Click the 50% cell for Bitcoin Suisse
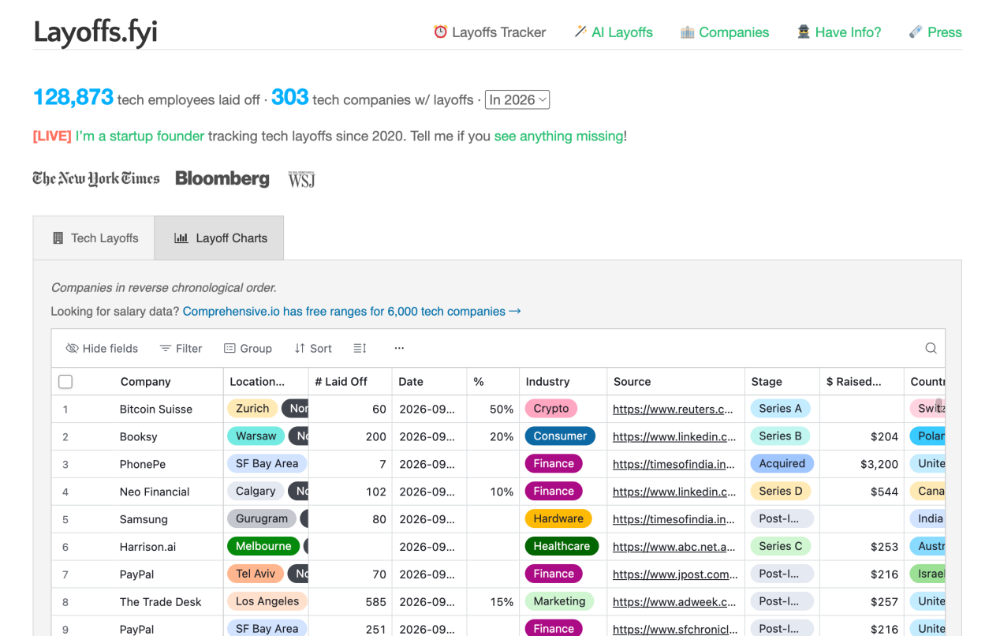This screenshot has height=636, width=1000. coord(501,409)
